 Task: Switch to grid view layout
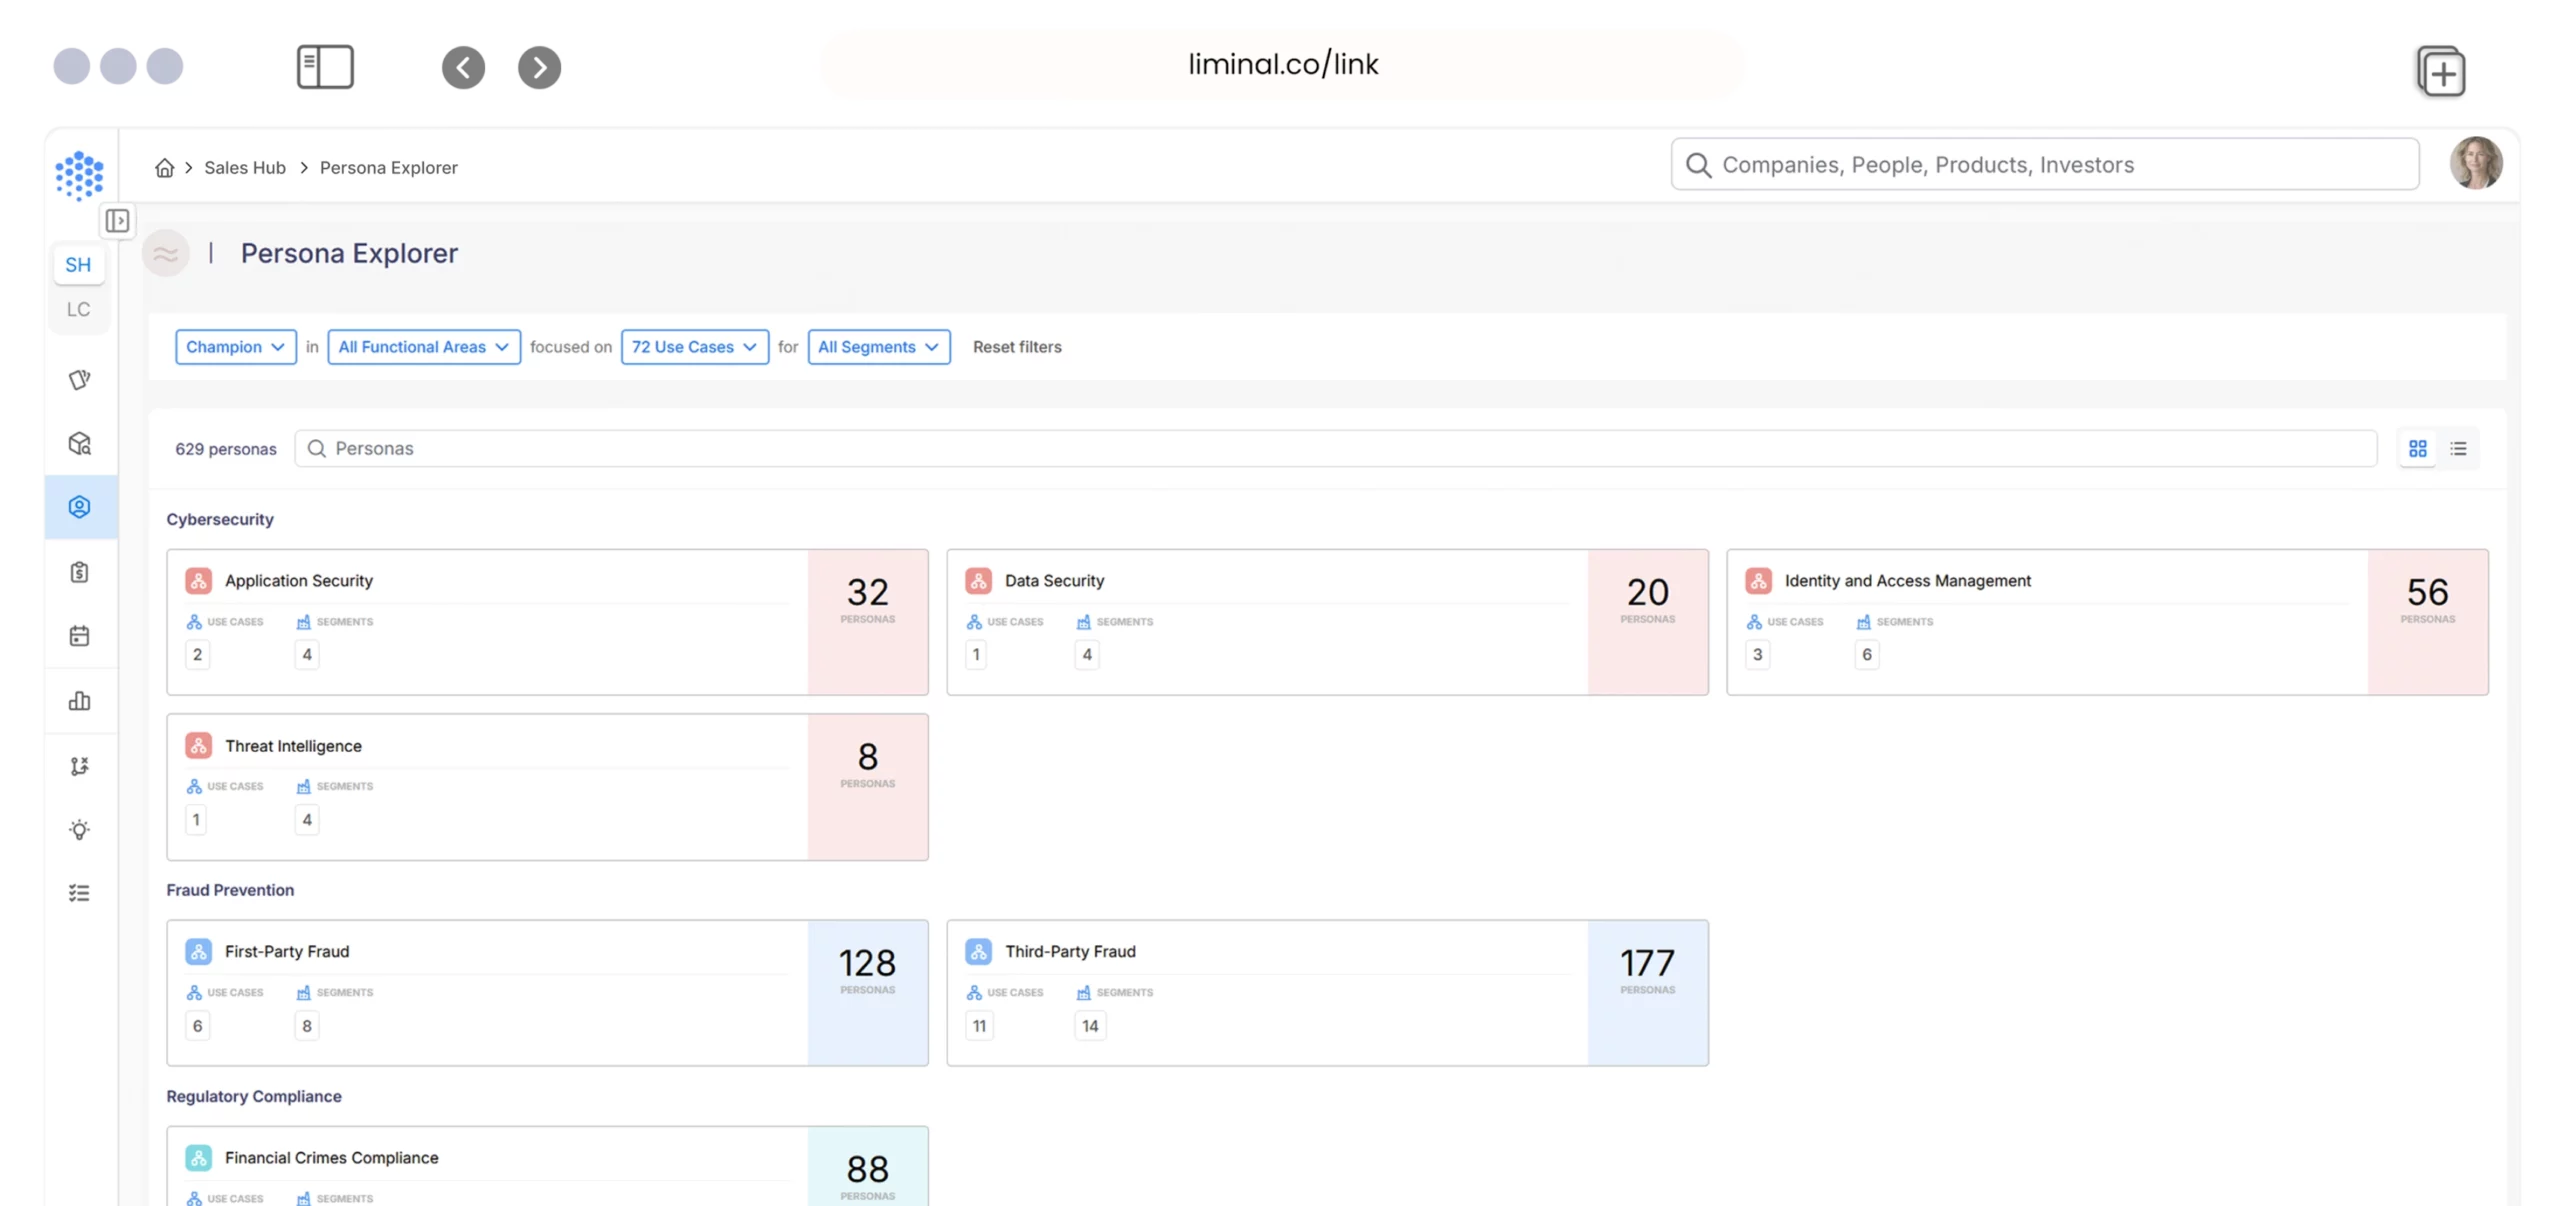[2418, 449]
